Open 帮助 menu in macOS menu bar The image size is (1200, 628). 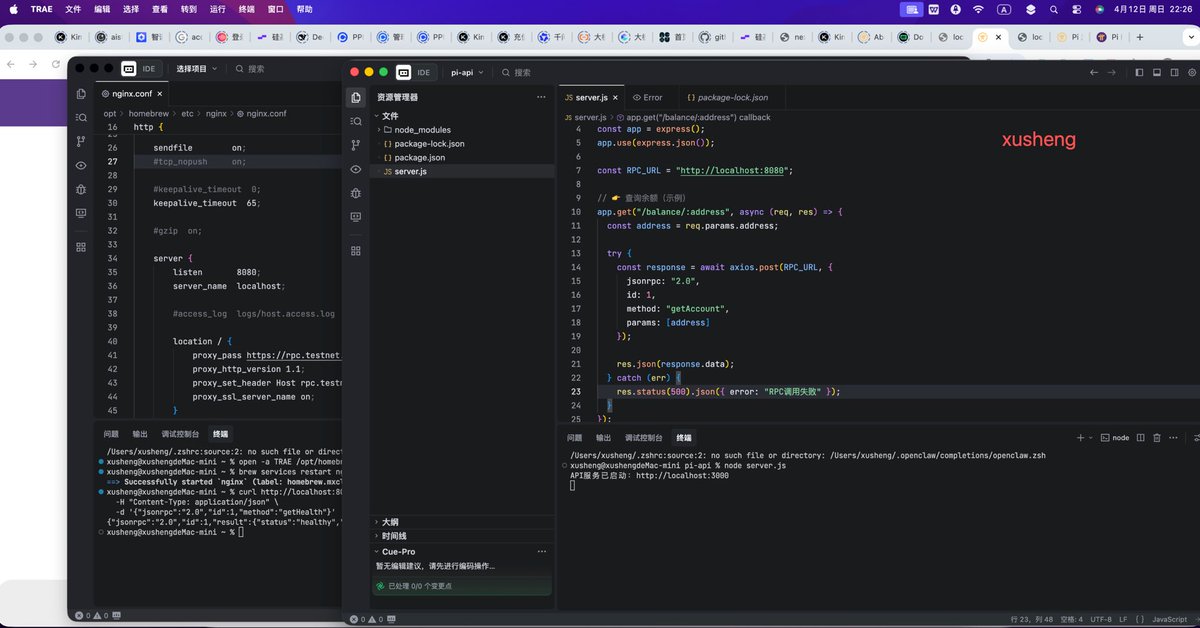click(304, 8)
